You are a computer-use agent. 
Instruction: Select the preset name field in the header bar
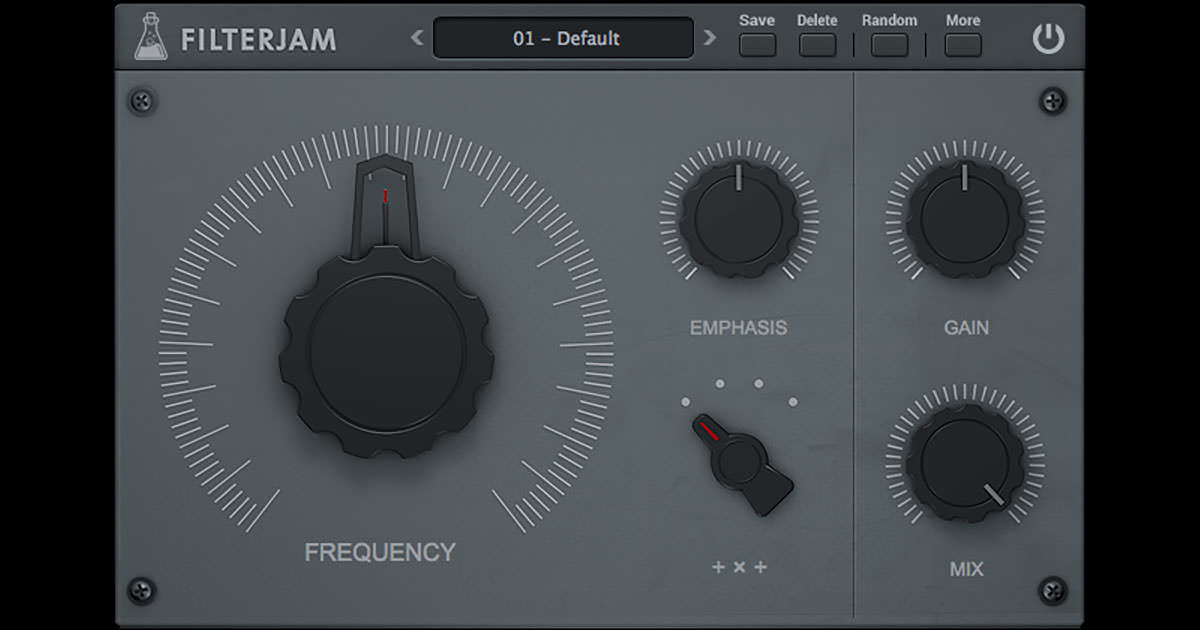tap(563, 37)
